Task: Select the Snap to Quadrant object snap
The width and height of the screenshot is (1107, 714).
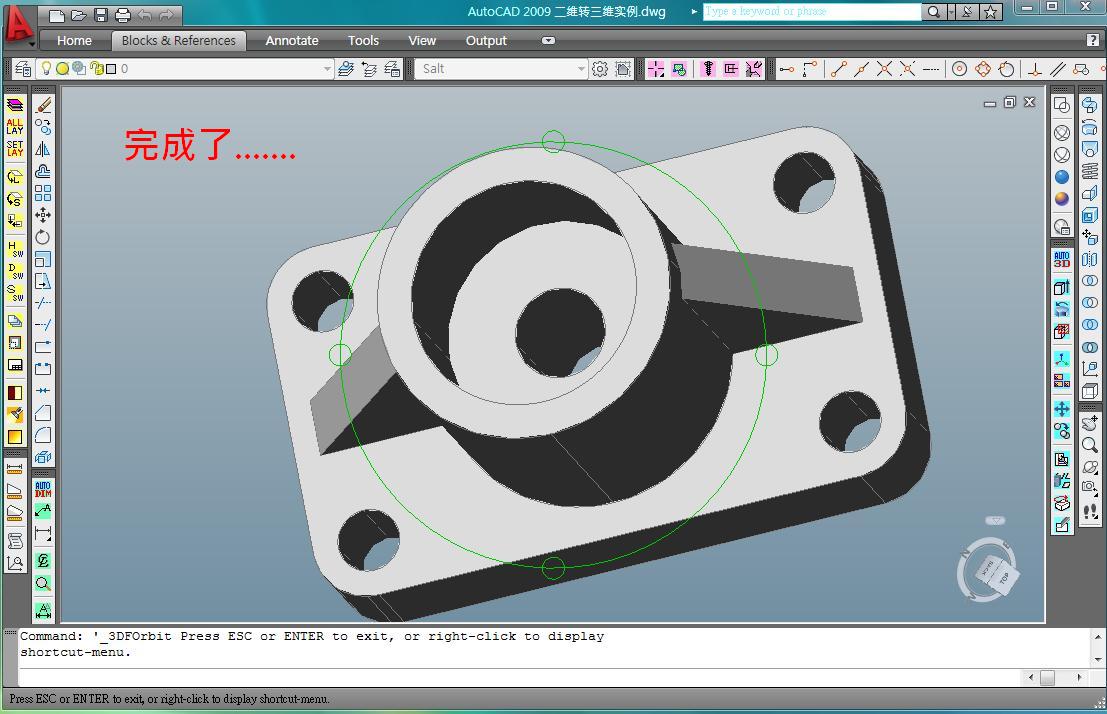Action: tap(983, 69)
